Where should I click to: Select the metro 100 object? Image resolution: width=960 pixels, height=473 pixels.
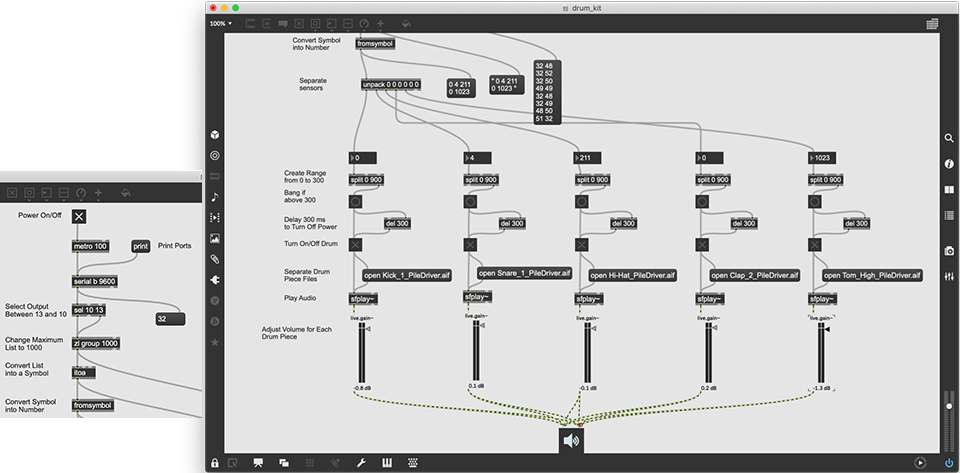pyautogui.click(x=91, y=246)
